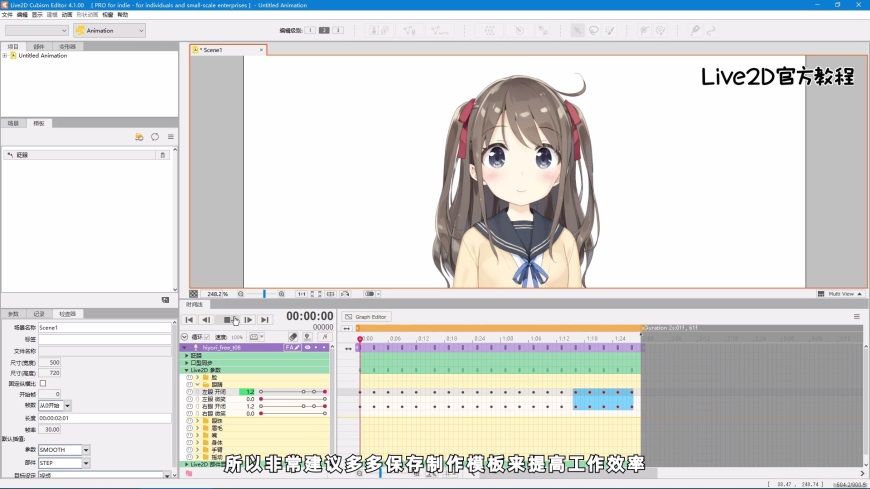Click the playhead marker at 0:00
The width and height of the screenshot is (870, 489).
tap(360, 339)
